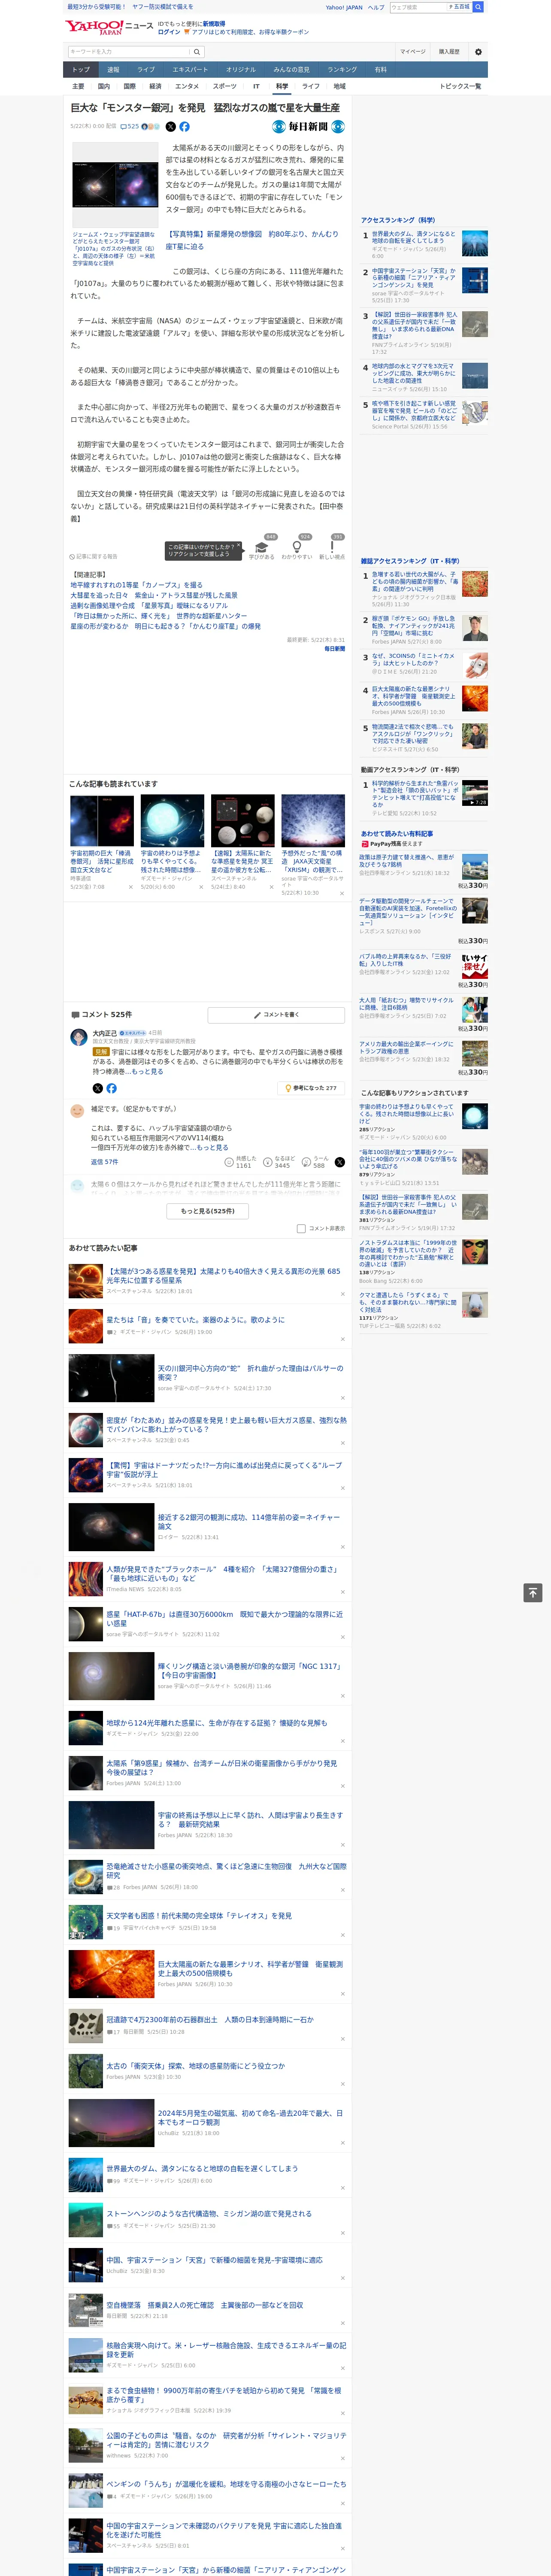551x2576 pixels.
Task: Select ライブ tab in dark navigation
Action: click(x=146, y=69)
